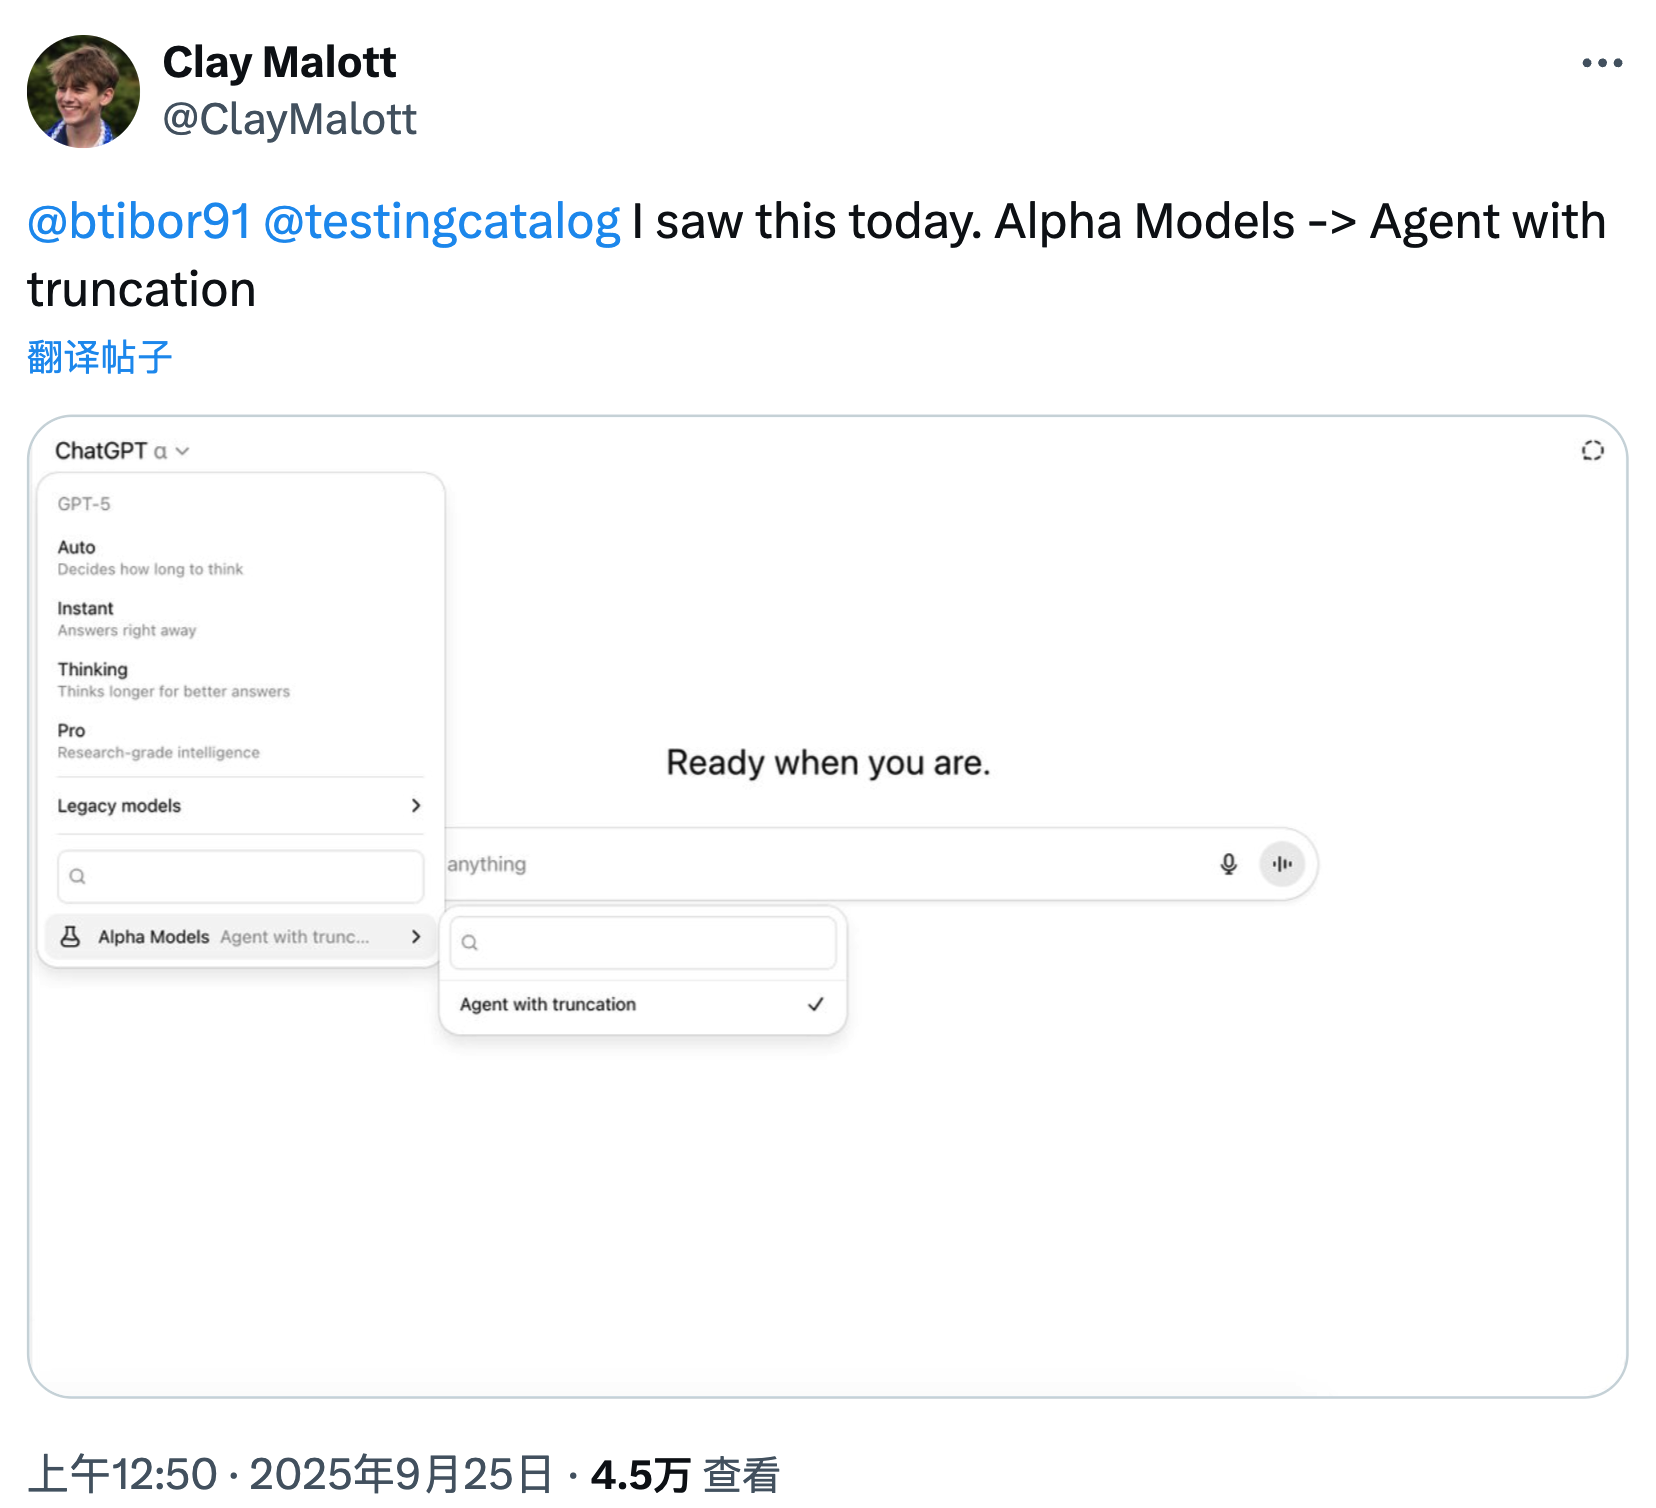
Task: Pick the Thinking model option
Action: click(173, 679)
